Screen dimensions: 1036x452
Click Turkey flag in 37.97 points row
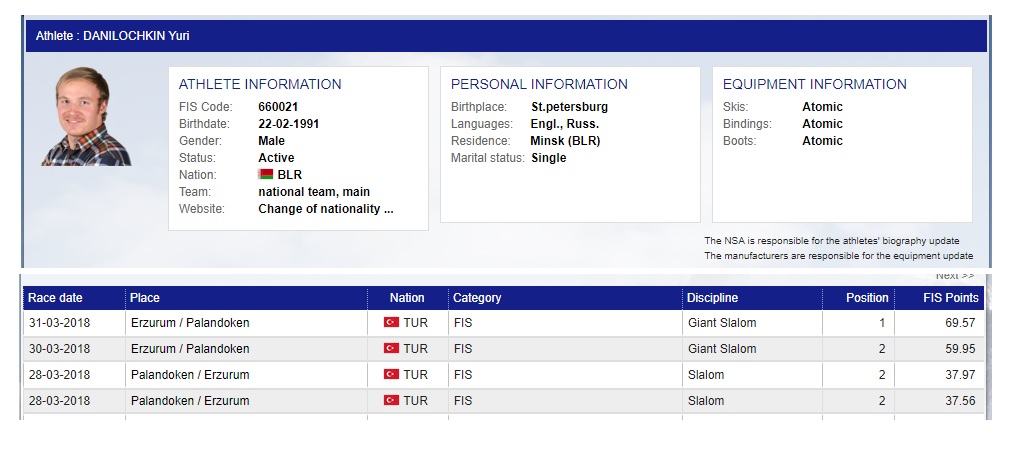coord(391,374)
